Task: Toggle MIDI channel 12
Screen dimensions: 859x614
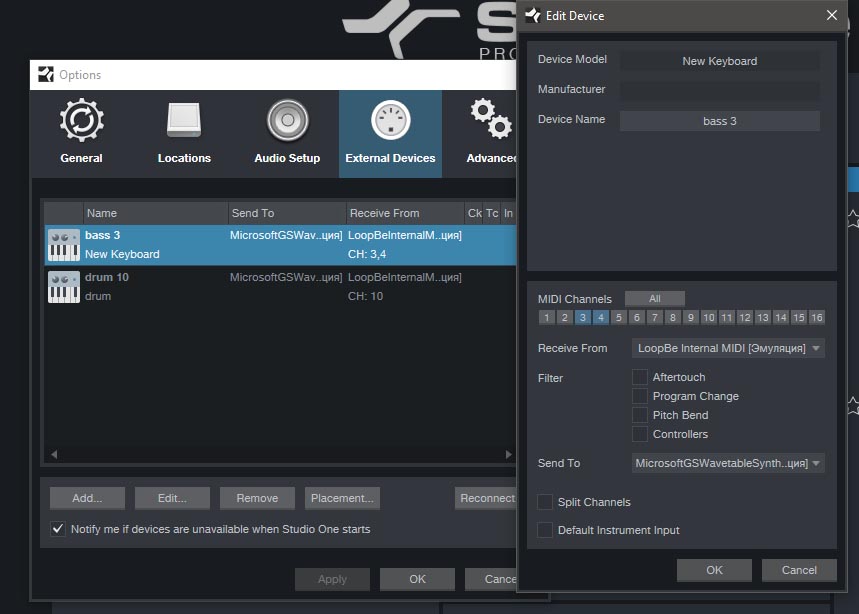Action: click(x=745, y=317)
